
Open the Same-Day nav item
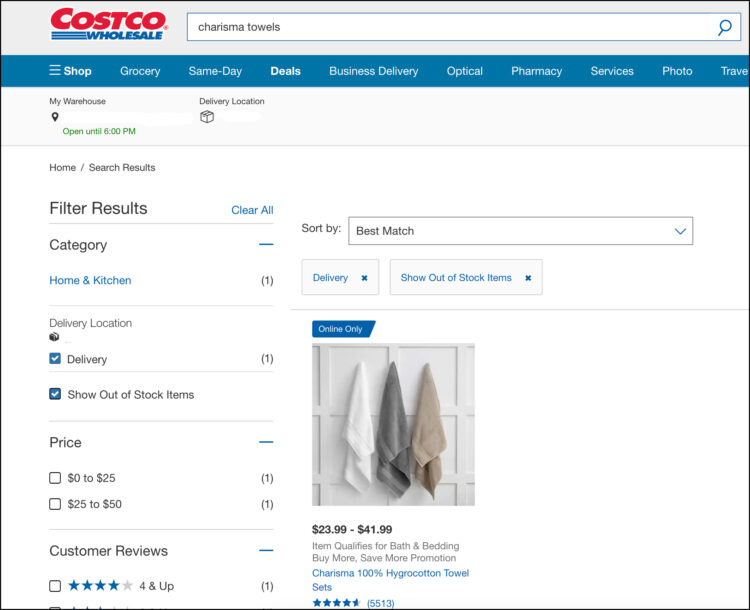[x=215, y=71]
